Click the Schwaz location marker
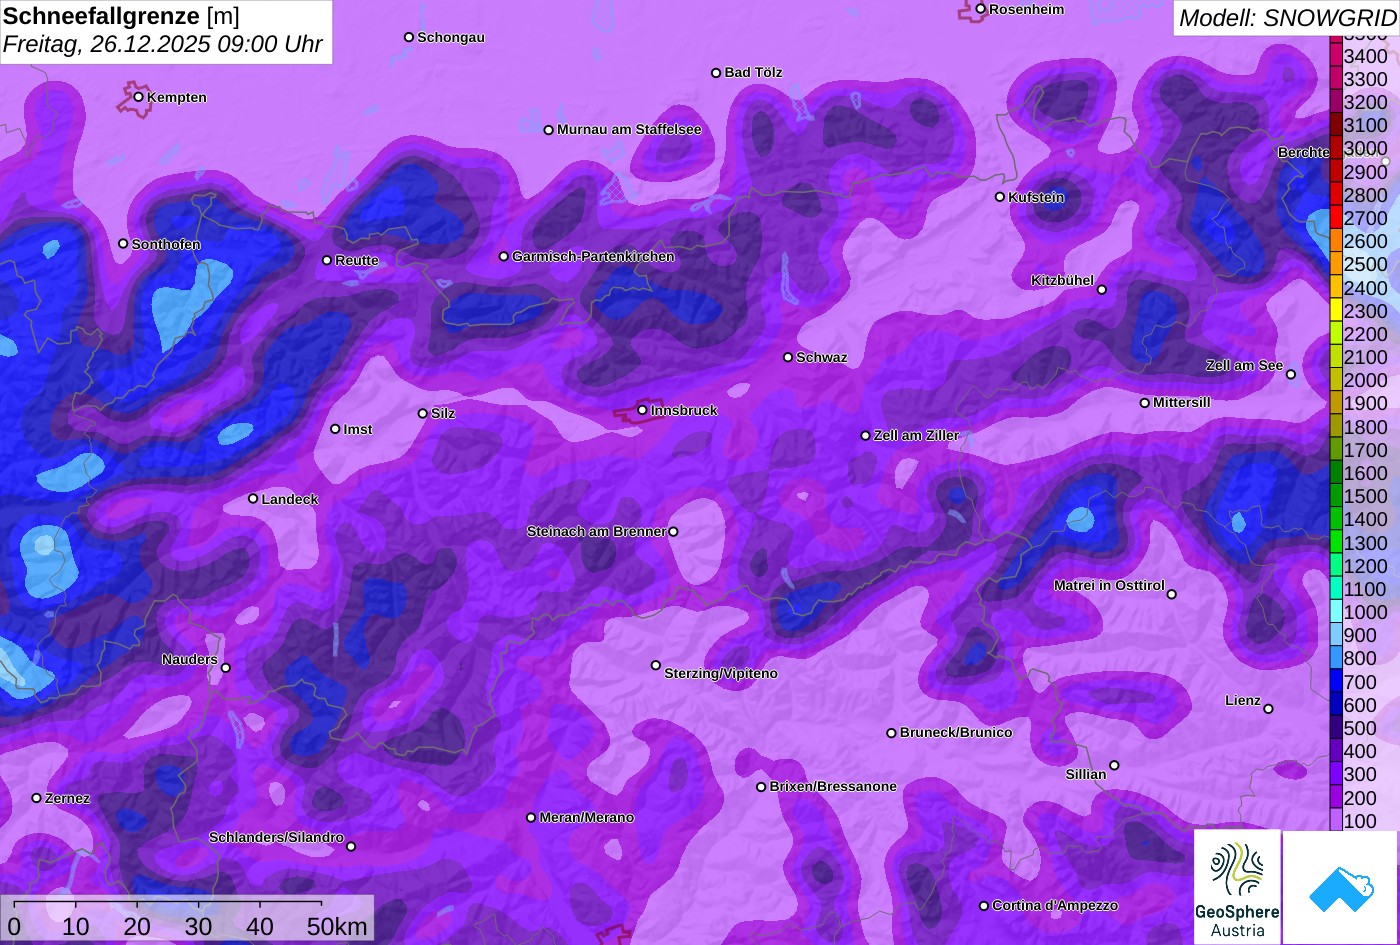Viewport: 1400px width, 945px height. [x=787, y=357]
